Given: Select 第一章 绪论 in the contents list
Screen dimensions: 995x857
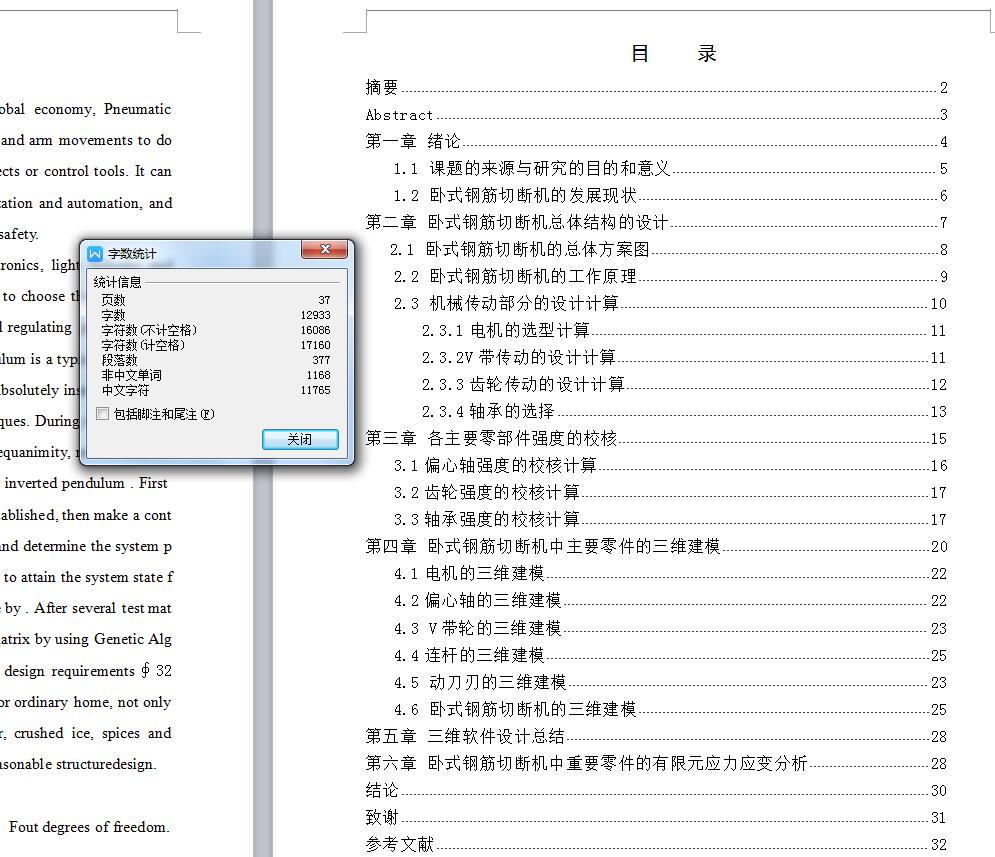Looking at the screenshot, I should pos(417,142).
